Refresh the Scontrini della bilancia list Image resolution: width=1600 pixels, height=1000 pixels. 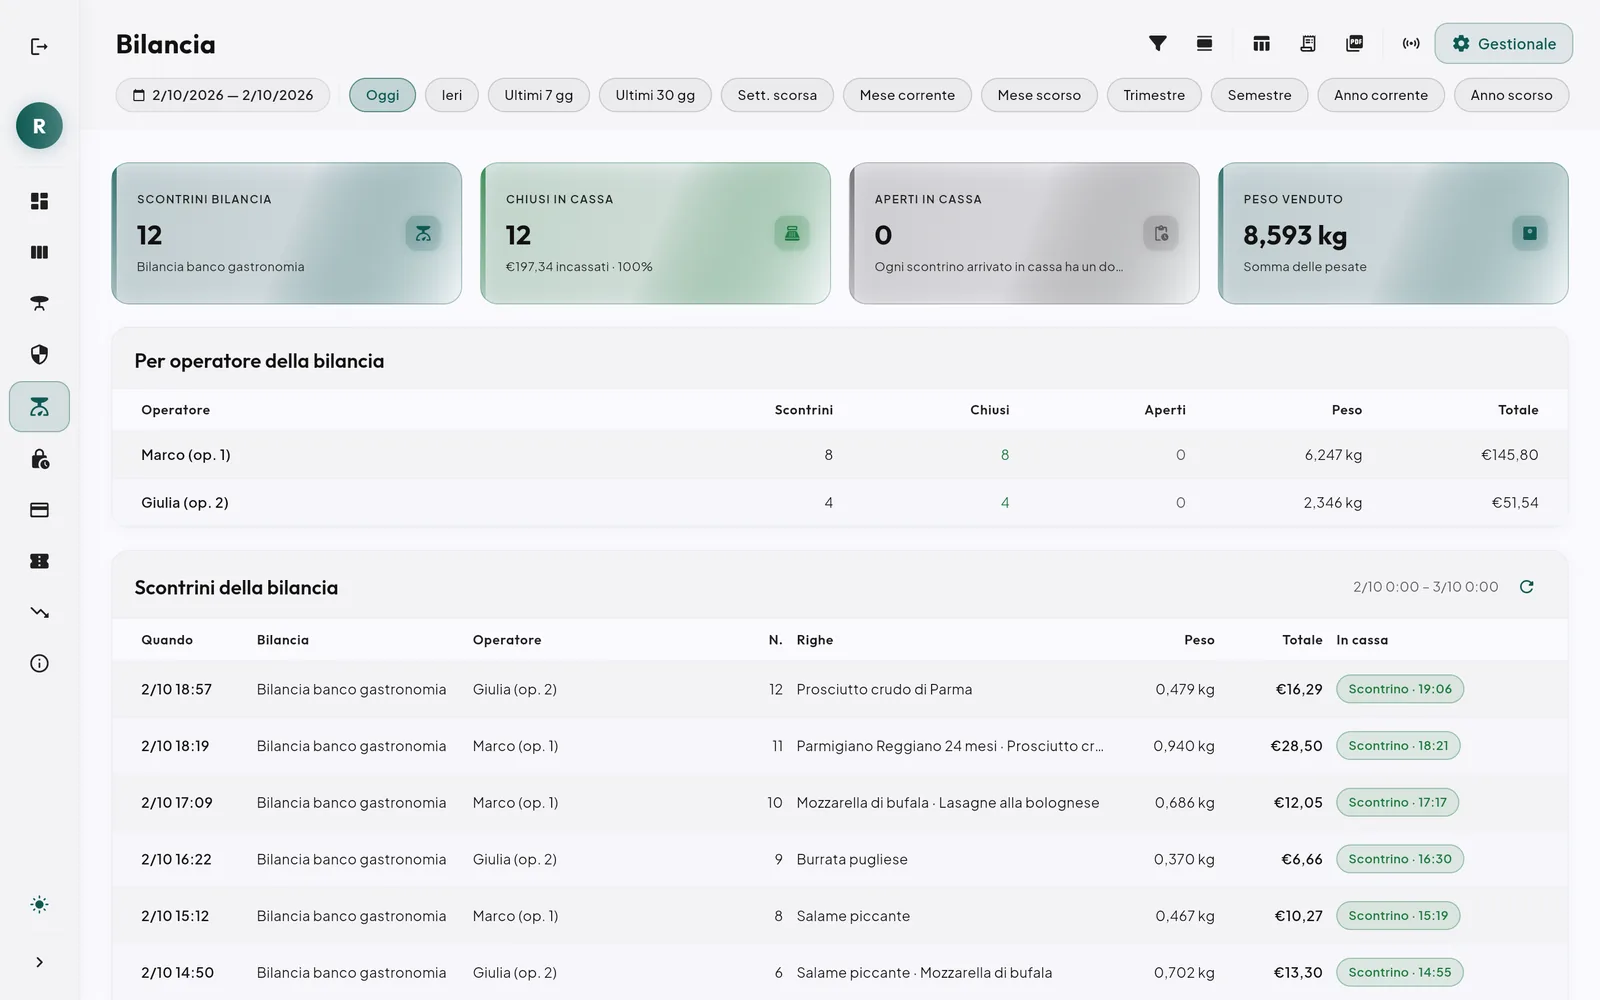point(1526,587)
